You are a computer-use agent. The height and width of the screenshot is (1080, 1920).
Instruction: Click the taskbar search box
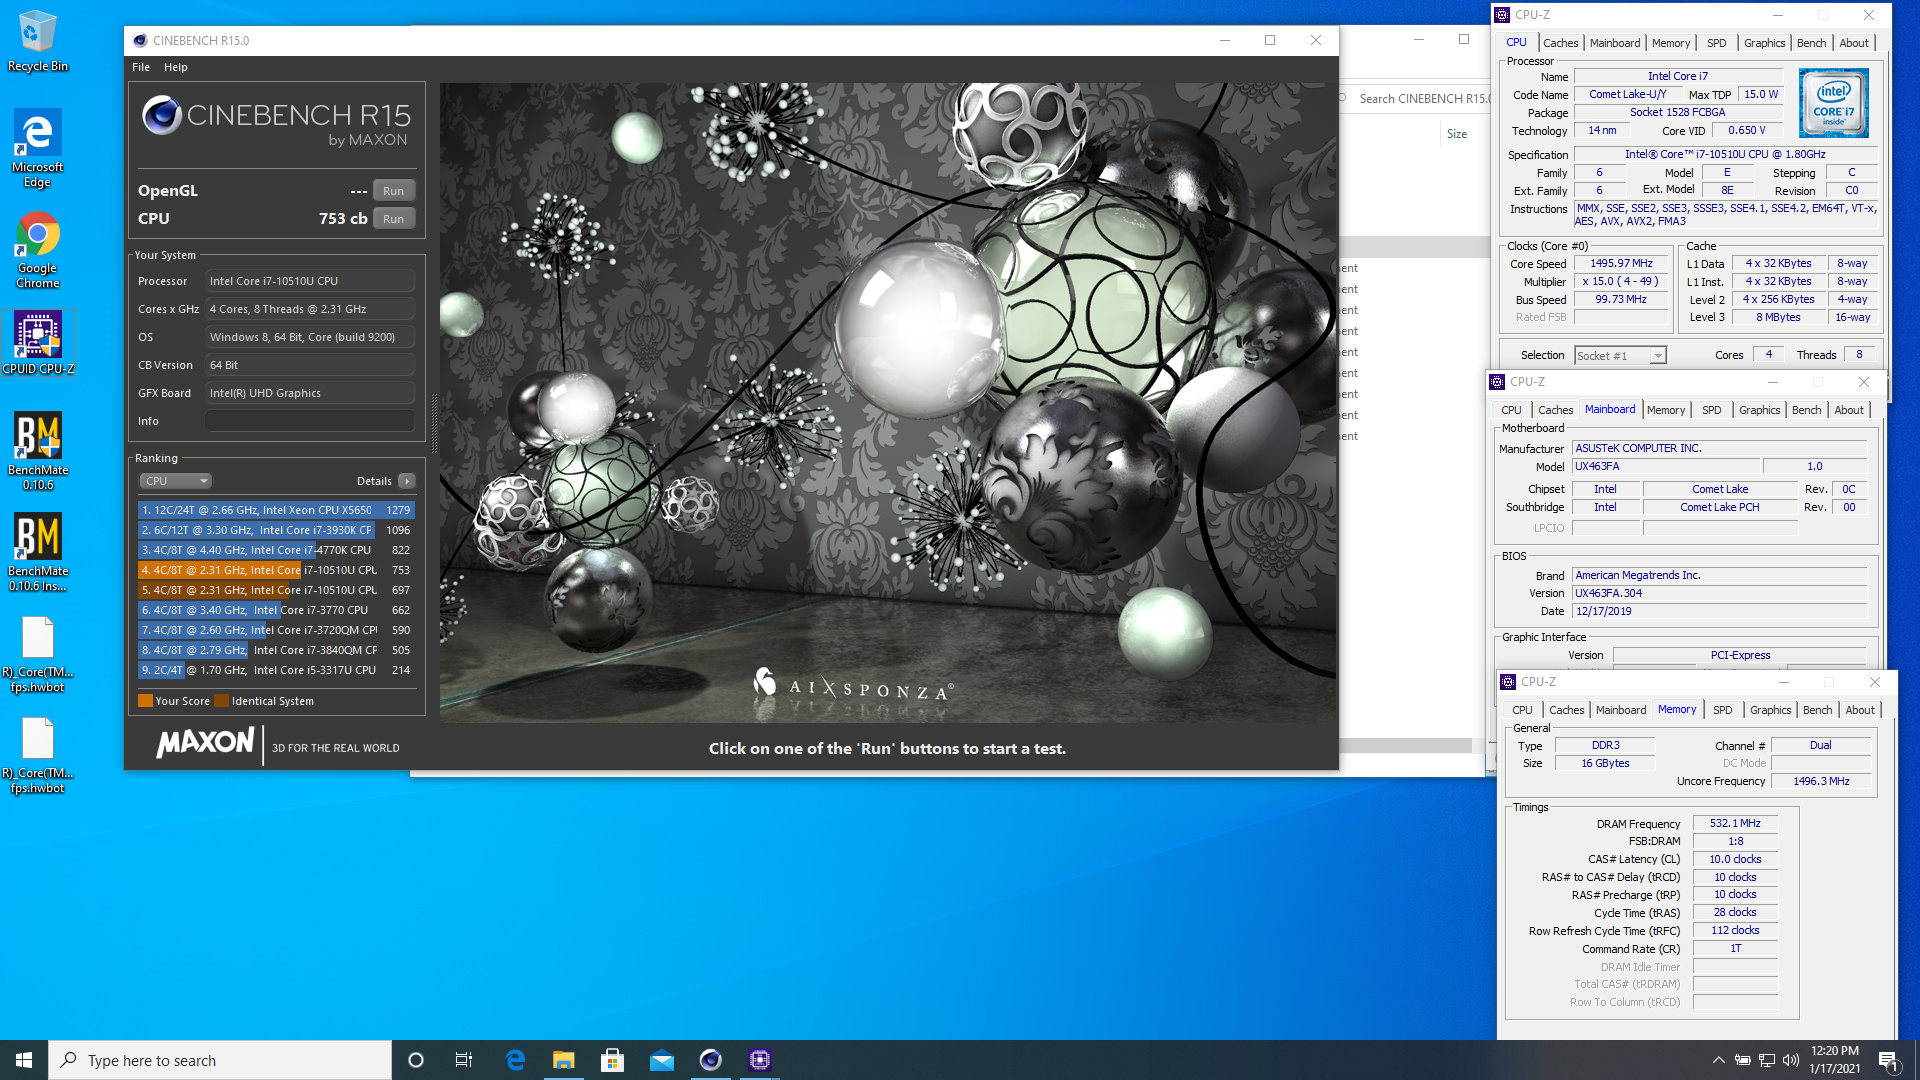click(220, 1060)
